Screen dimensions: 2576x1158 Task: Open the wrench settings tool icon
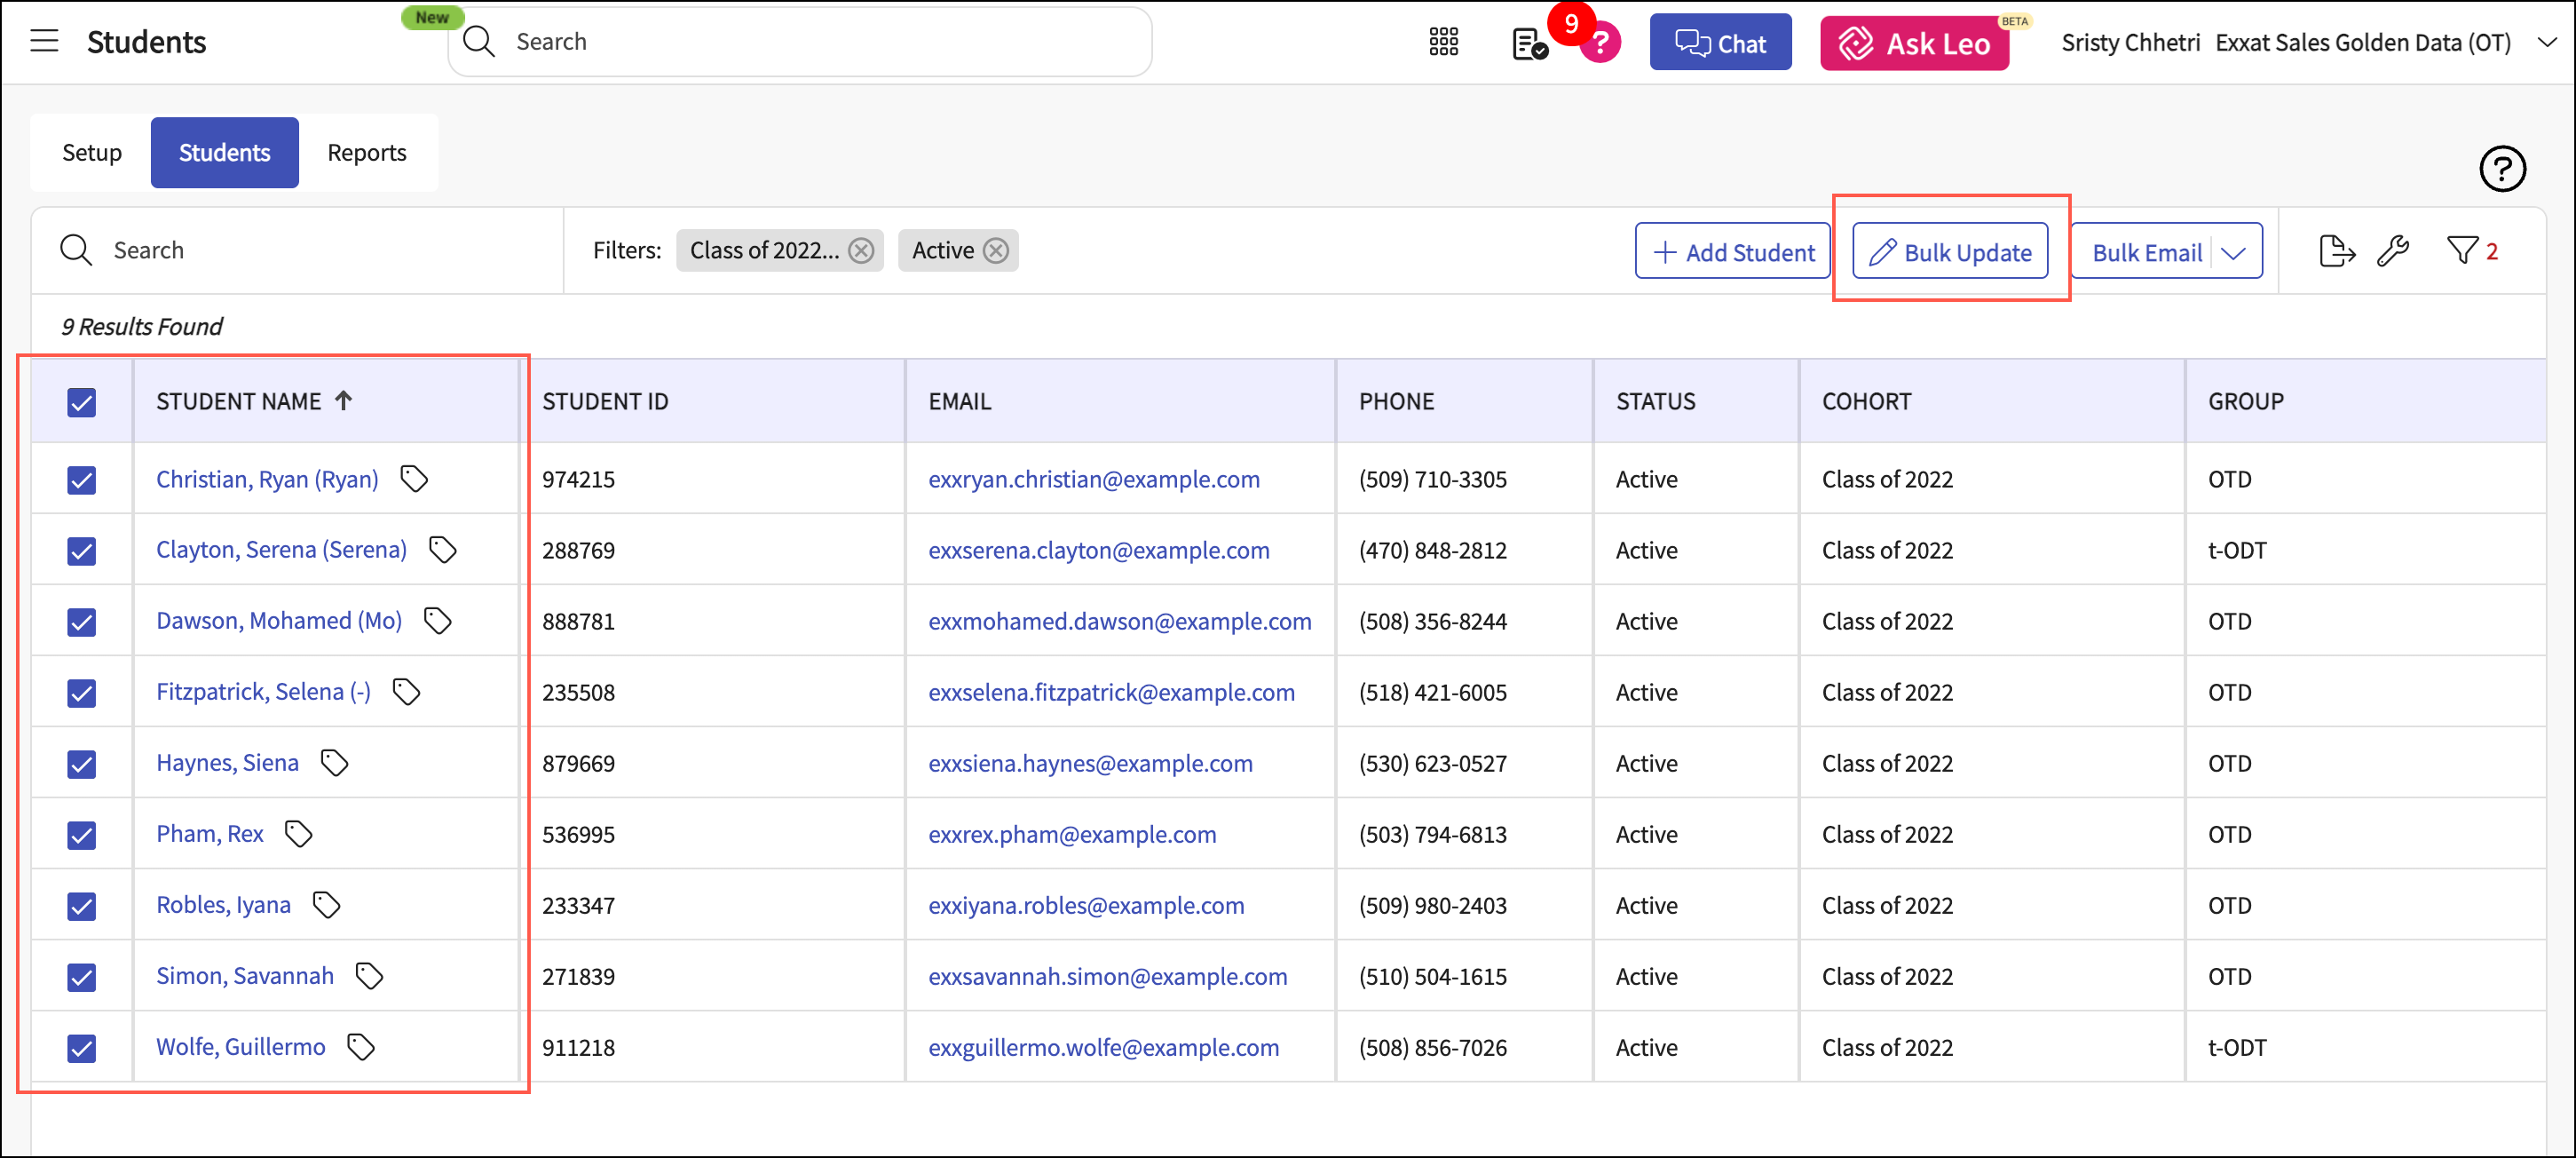click(x=2393, y=251)
